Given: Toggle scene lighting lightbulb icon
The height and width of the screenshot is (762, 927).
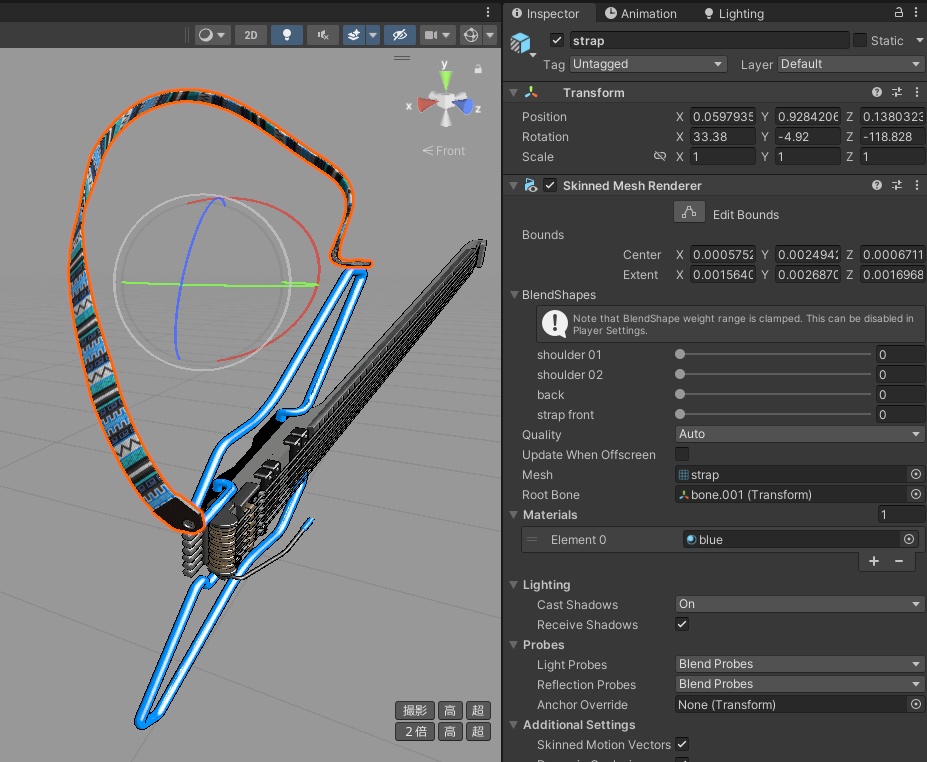Looking at the screenshot, I should click(x=287, y=35).
